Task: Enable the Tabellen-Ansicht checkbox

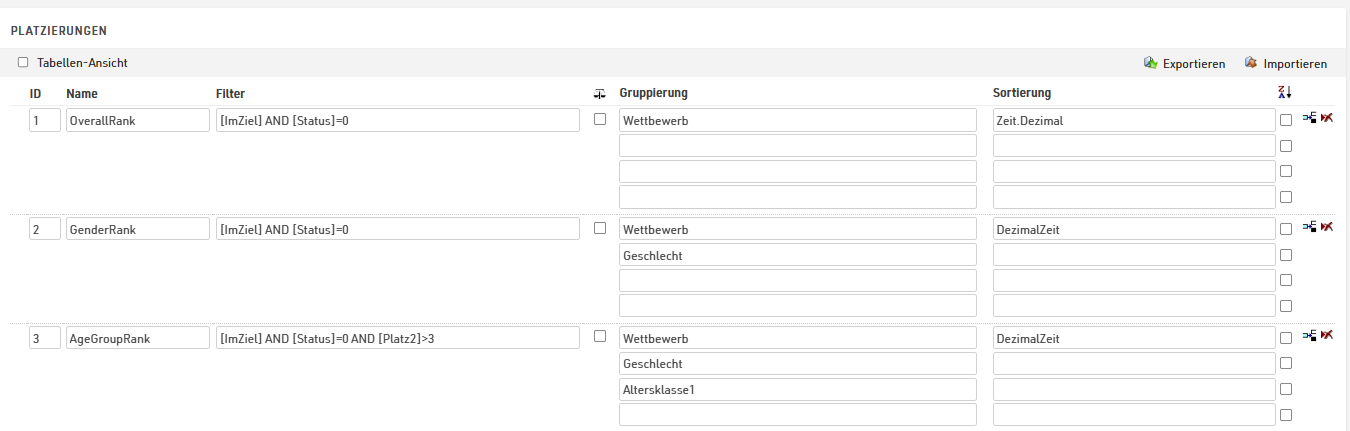Action: (x=23, y=63)
